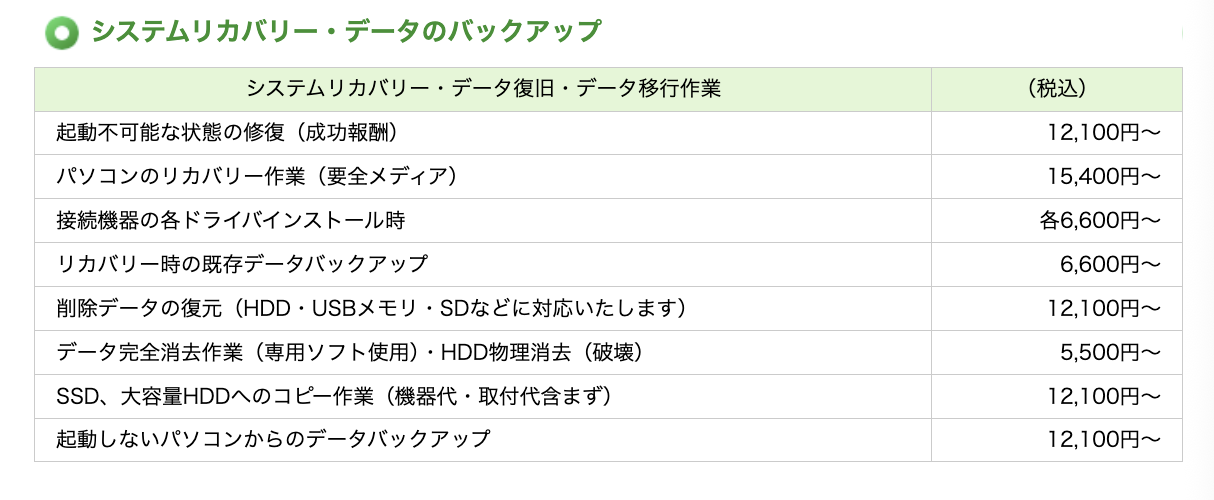Click the 接続機器の各ドライバインストール時 row
The width and height of the screenshot is (1214, 500).
(x=231, y=221)
